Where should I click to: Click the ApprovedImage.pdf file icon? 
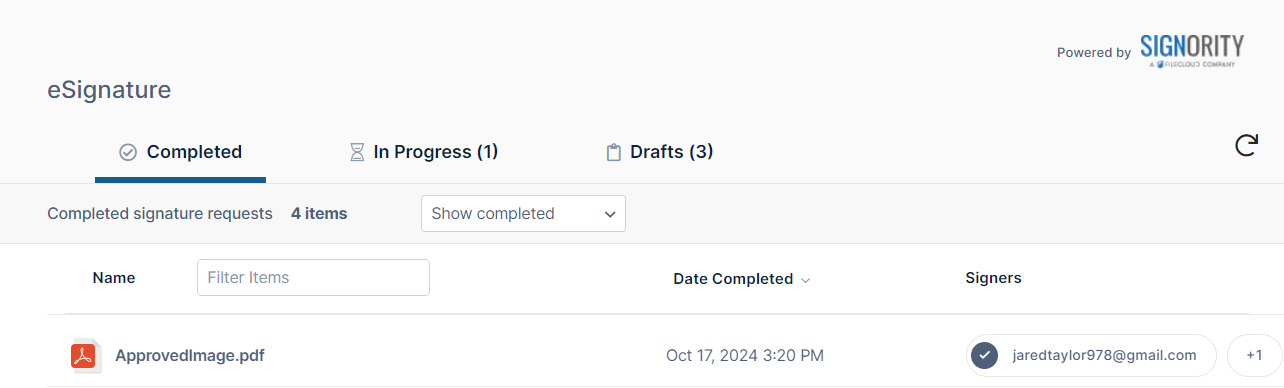coord(84,355)
